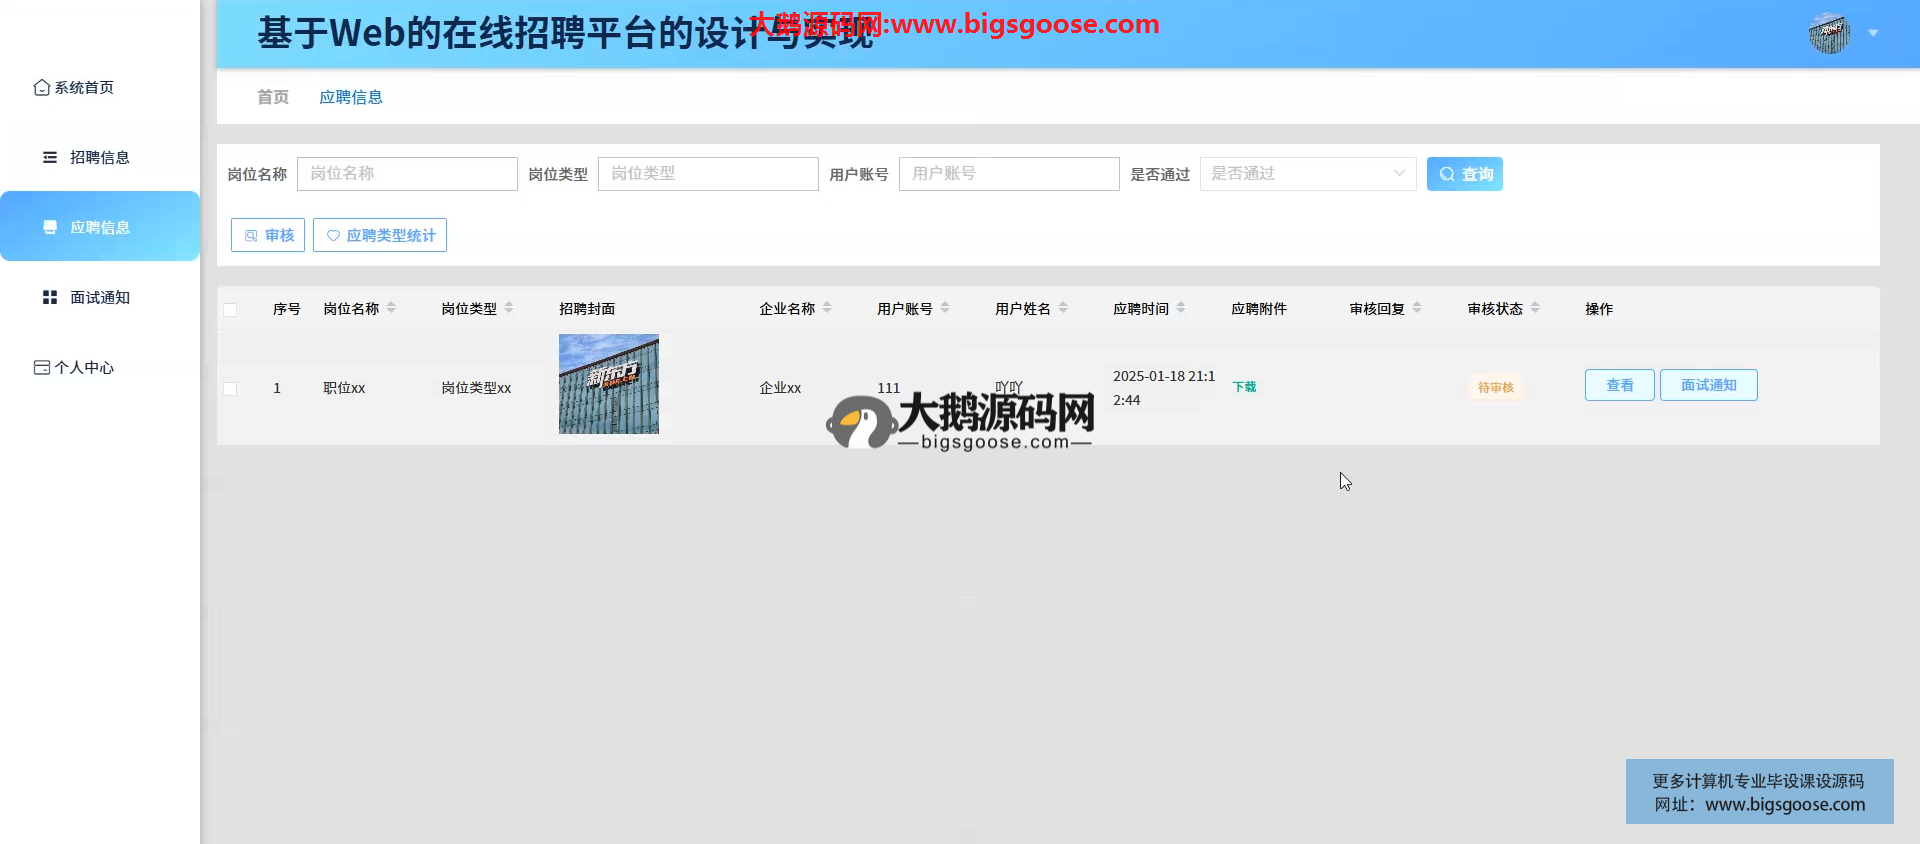Click the home icon beside 系统首页
This screenshot has height=844, width=1920.
click(41, 88)
